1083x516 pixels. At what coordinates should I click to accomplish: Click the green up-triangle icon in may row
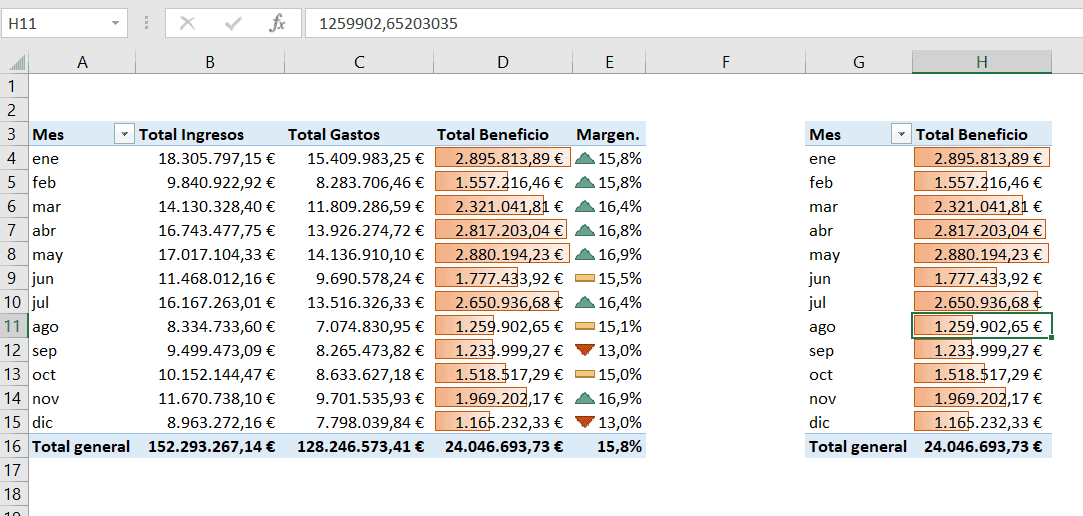[x=584, y=254]
